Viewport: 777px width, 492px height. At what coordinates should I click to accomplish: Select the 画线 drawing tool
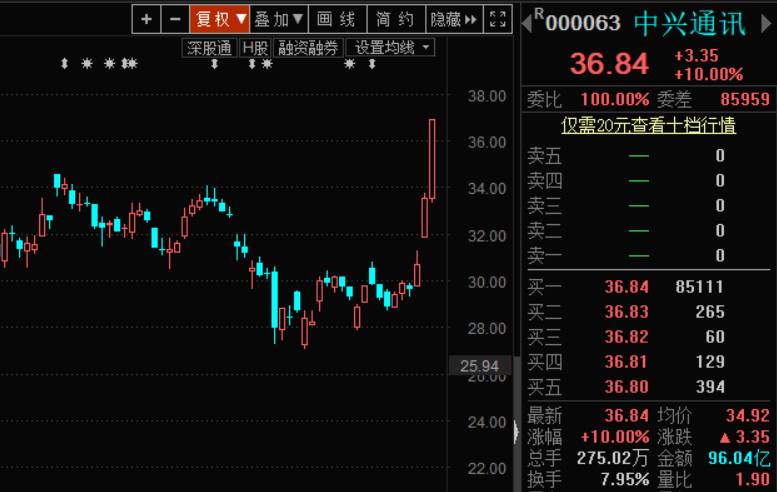pos(337,19)
